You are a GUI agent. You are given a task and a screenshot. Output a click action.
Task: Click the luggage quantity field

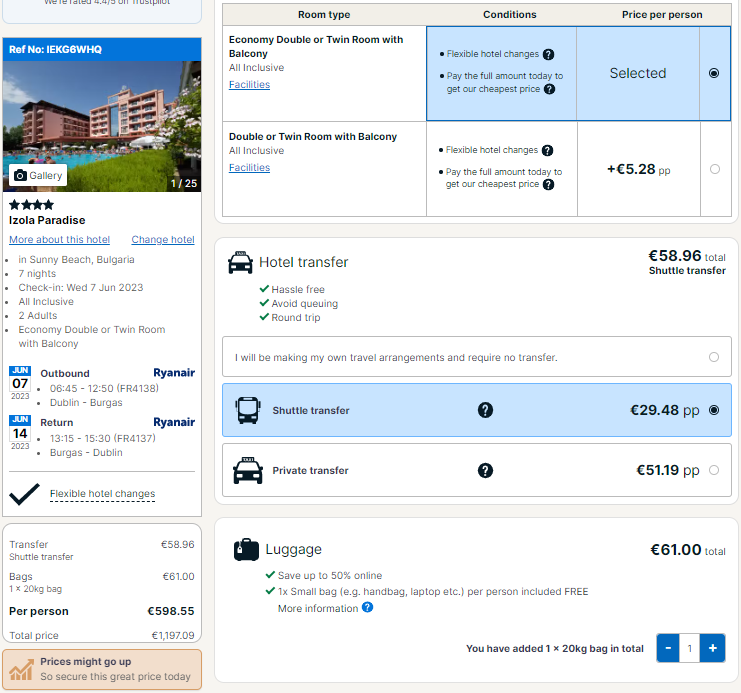[x=689, y=648]
